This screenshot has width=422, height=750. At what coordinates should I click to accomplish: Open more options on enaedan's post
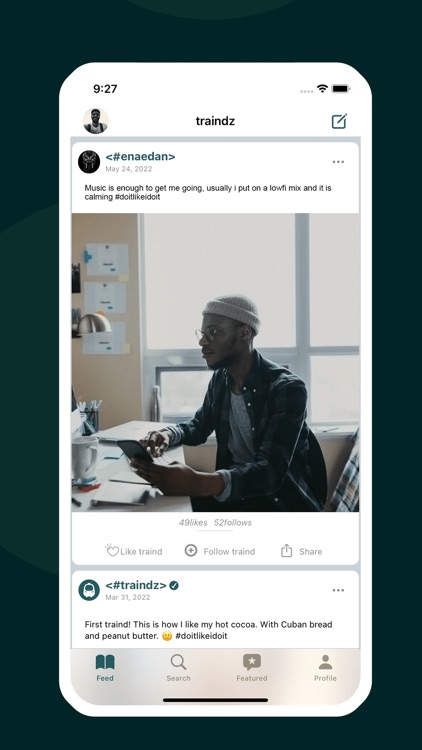(x=338, y=162)
